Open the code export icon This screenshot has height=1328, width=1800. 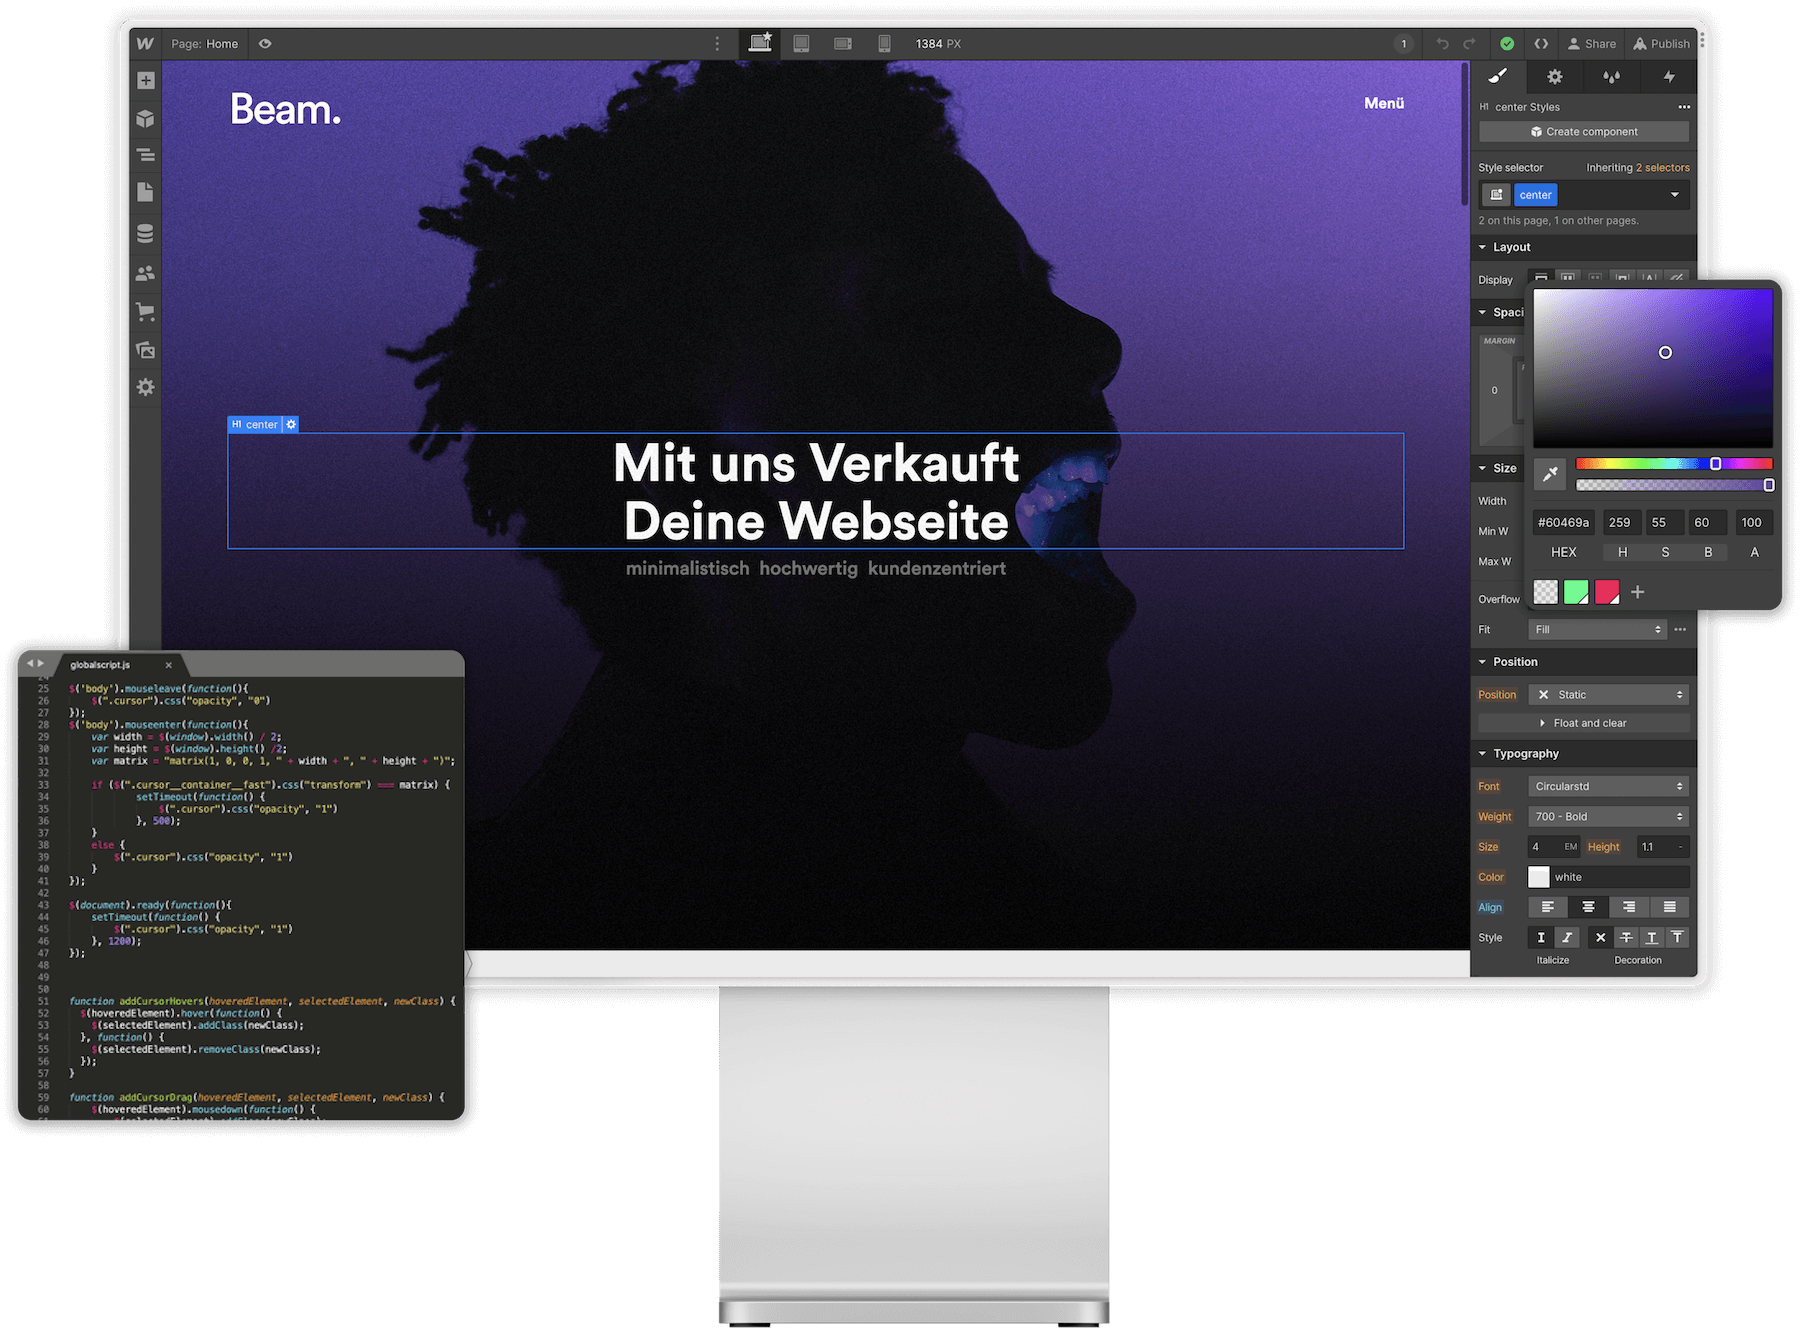coord(1541,44)
